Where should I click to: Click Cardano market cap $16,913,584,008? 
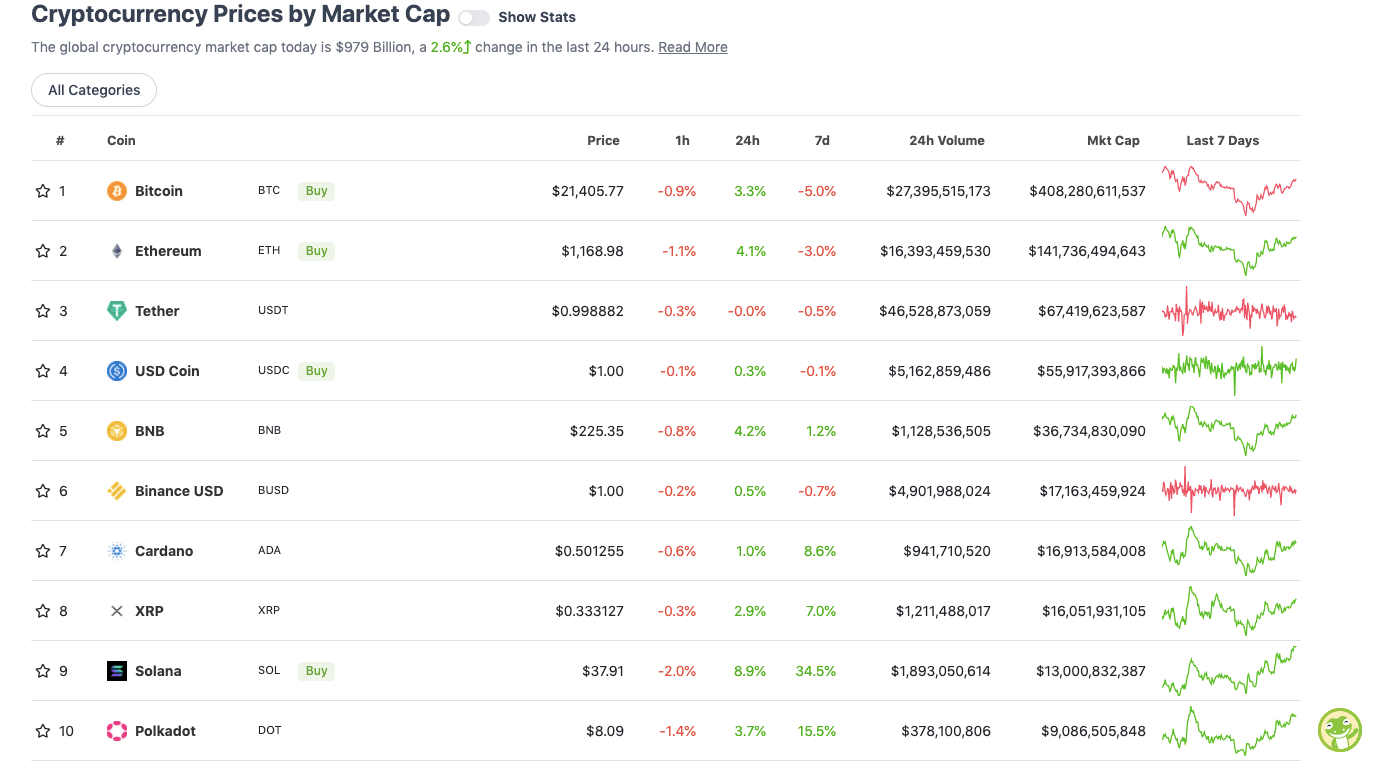pyautogui.click(x=1091, y=551)
